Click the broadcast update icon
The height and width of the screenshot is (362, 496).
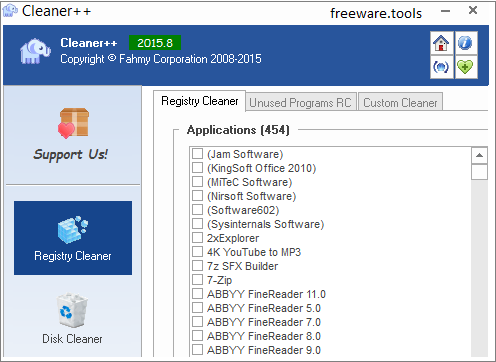point(441,67)
